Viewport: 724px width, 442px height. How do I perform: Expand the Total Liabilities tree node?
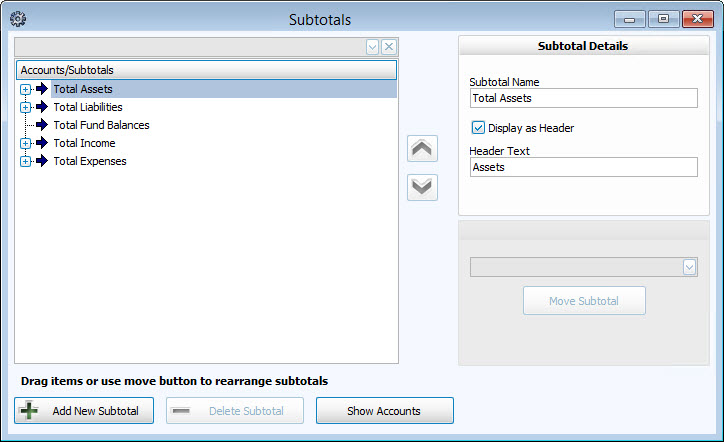coord(25,107)
